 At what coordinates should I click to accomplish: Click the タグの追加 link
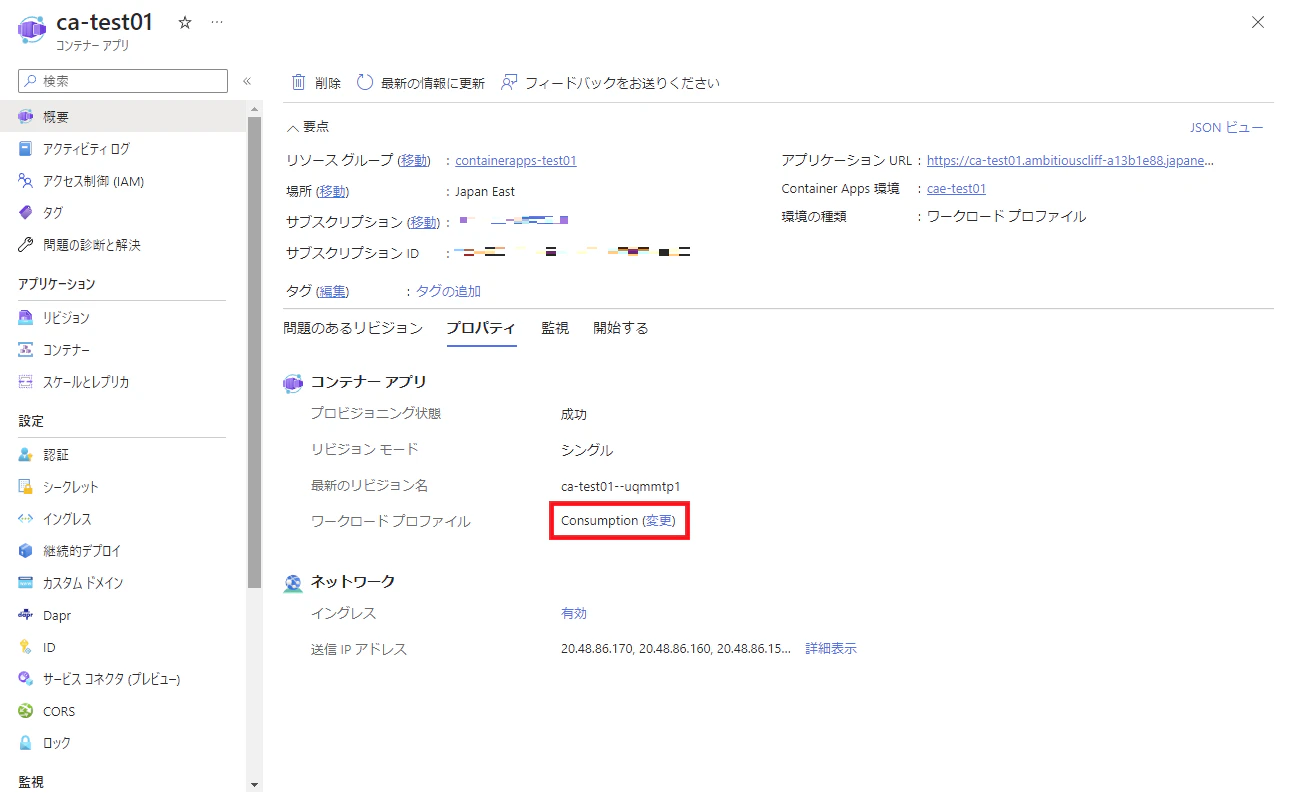click(x=448, y=291)
